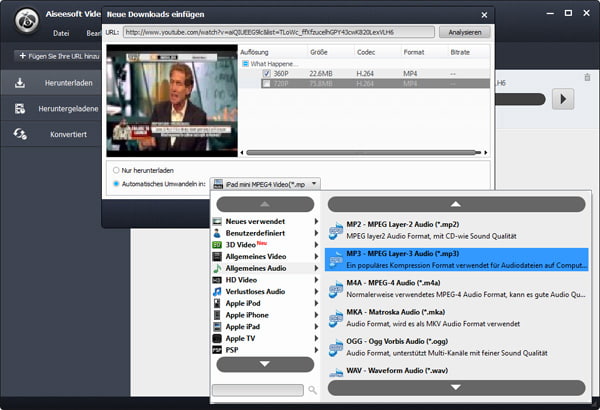This screenshot has width=600, height=410.
Task: Expand the Neues verwendet submenu arrow
Action: [316, 221]
